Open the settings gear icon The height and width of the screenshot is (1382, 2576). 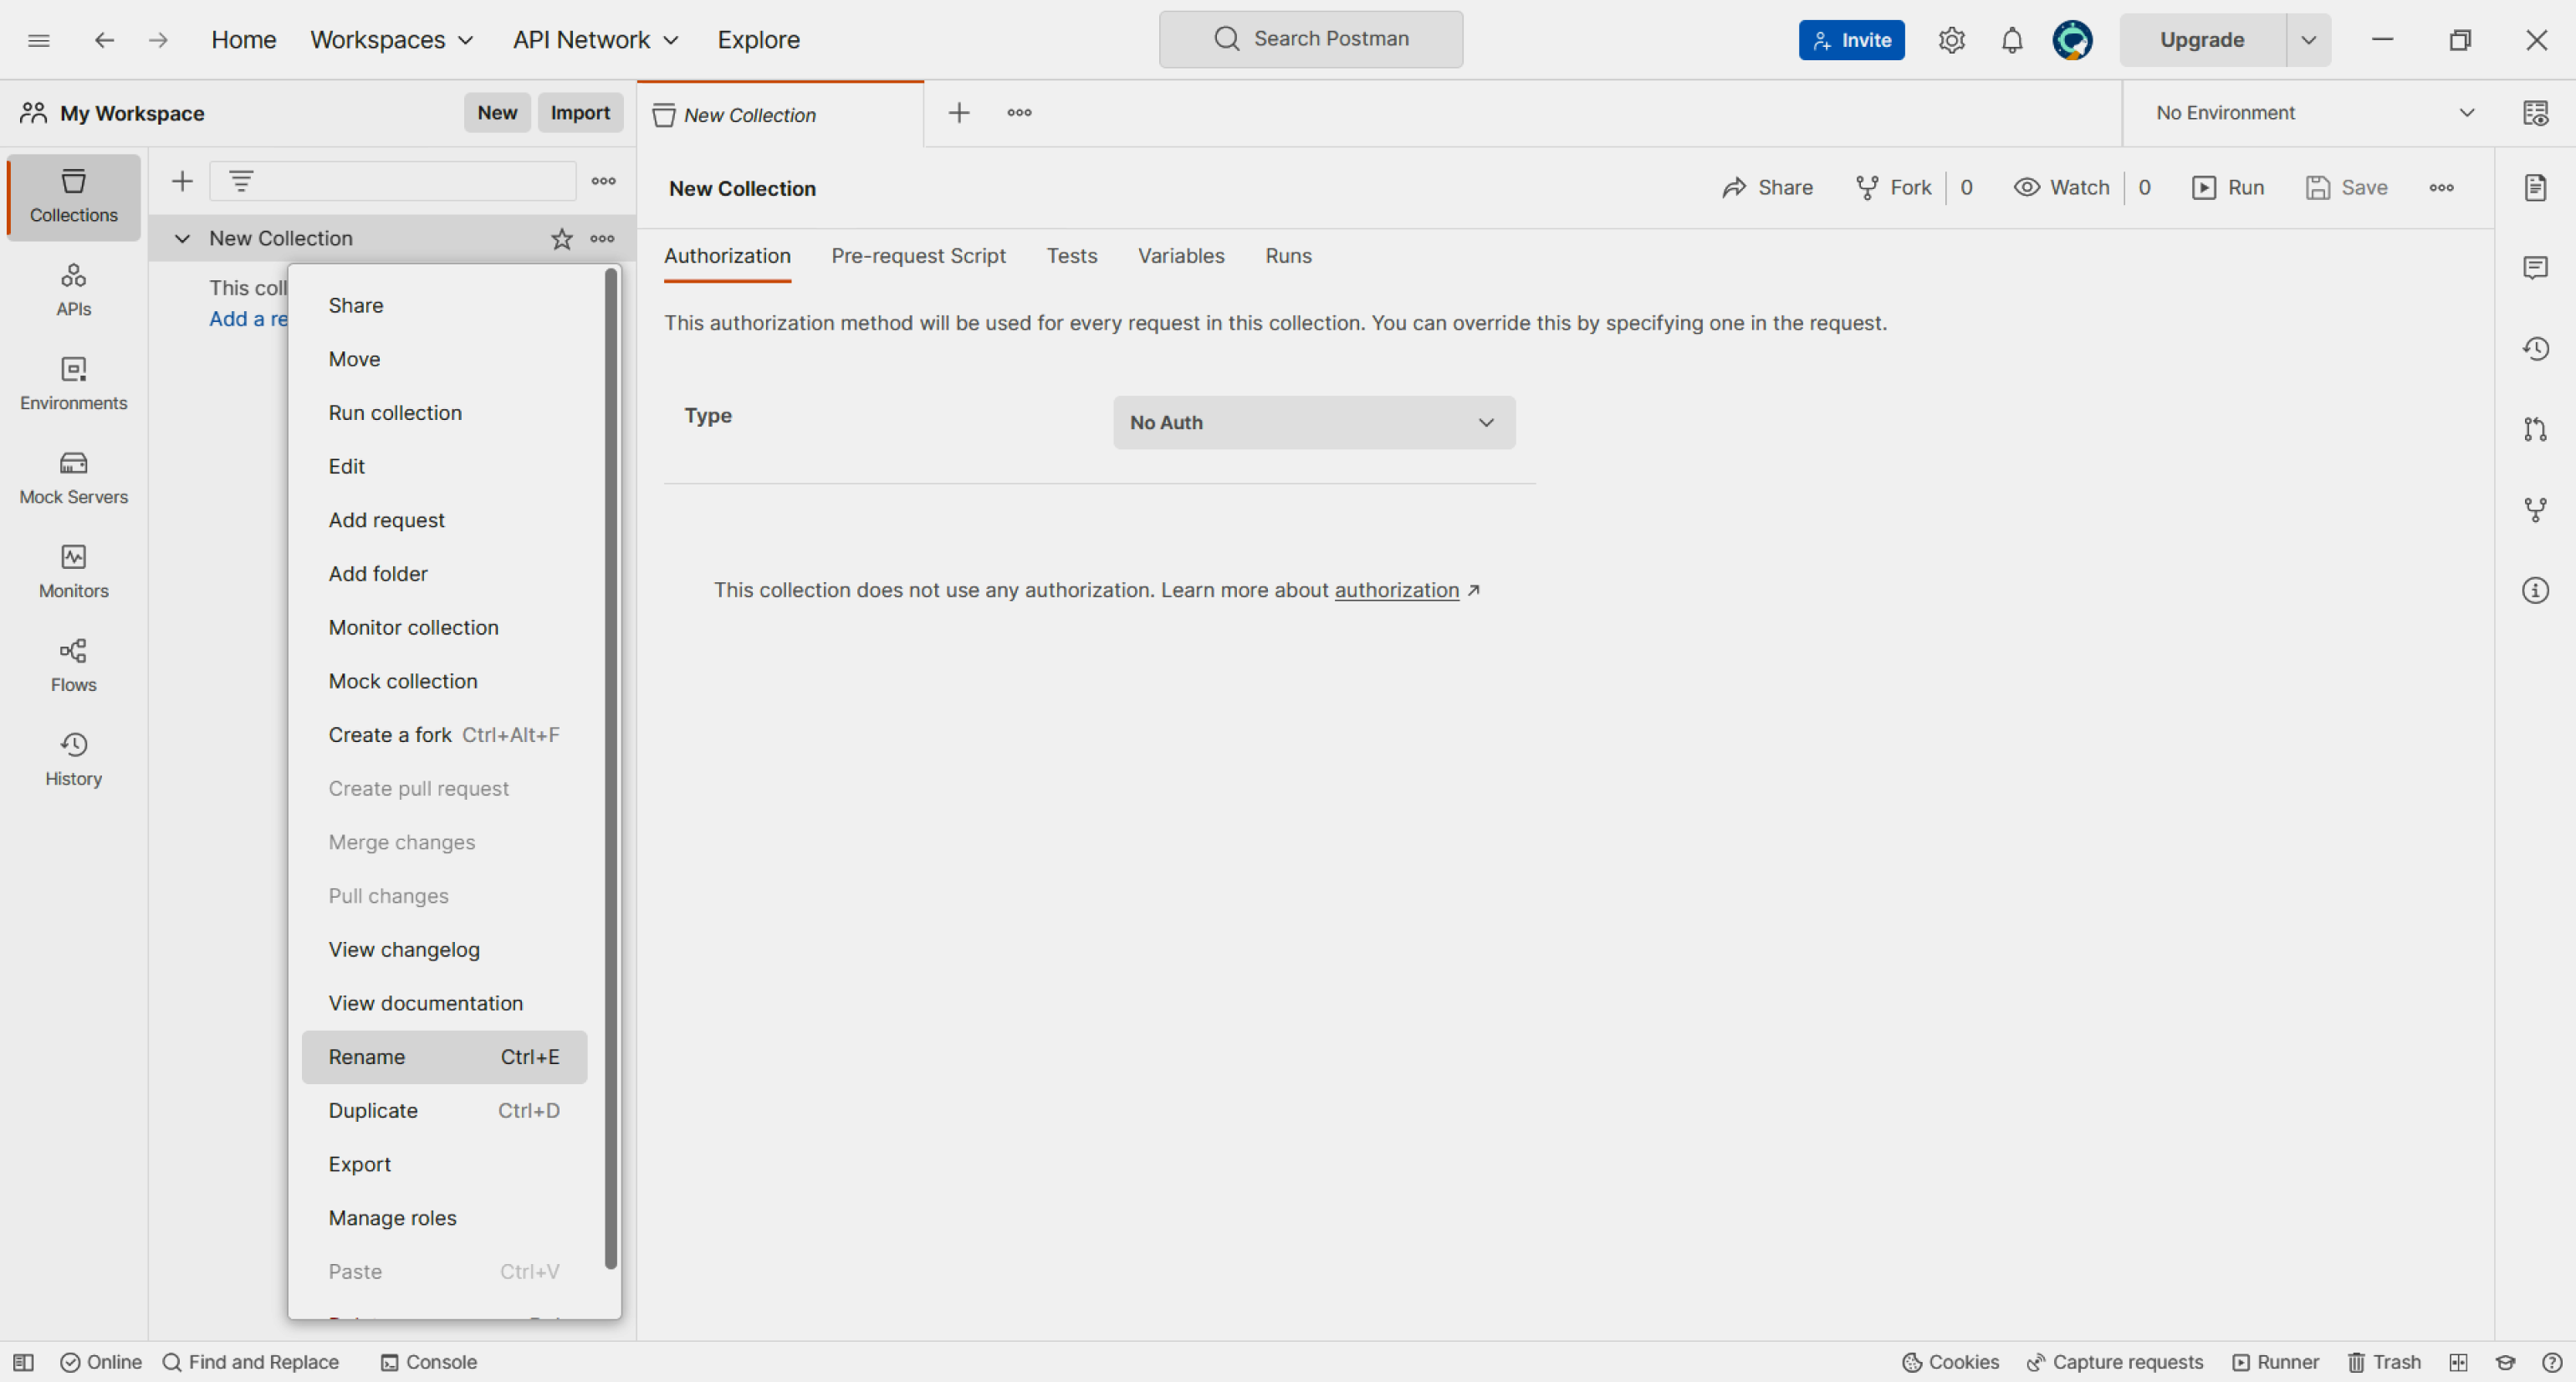1951,40
